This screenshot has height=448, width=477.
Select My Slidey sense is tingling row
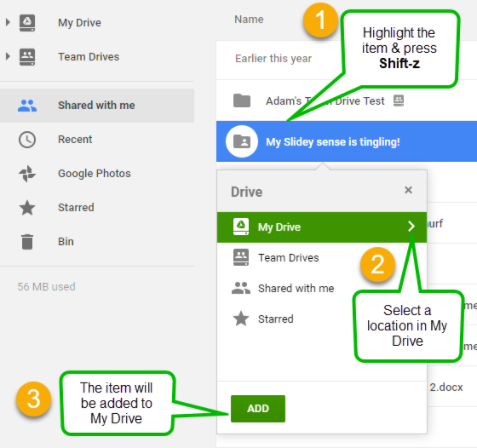tap(346, 141)
